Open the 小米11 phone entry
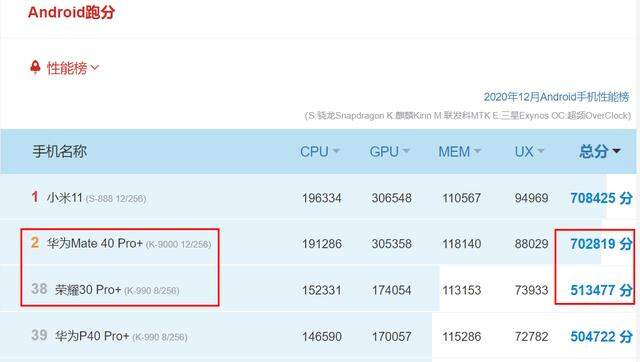Viewport: 640px width, 362px height. coord(65,198)
